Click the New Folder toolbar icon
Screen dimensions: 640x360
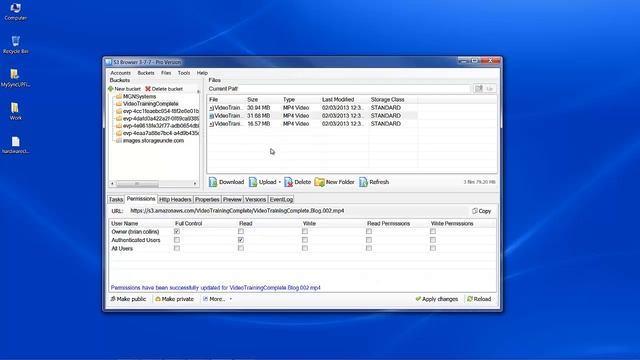(x=319, y=182)
